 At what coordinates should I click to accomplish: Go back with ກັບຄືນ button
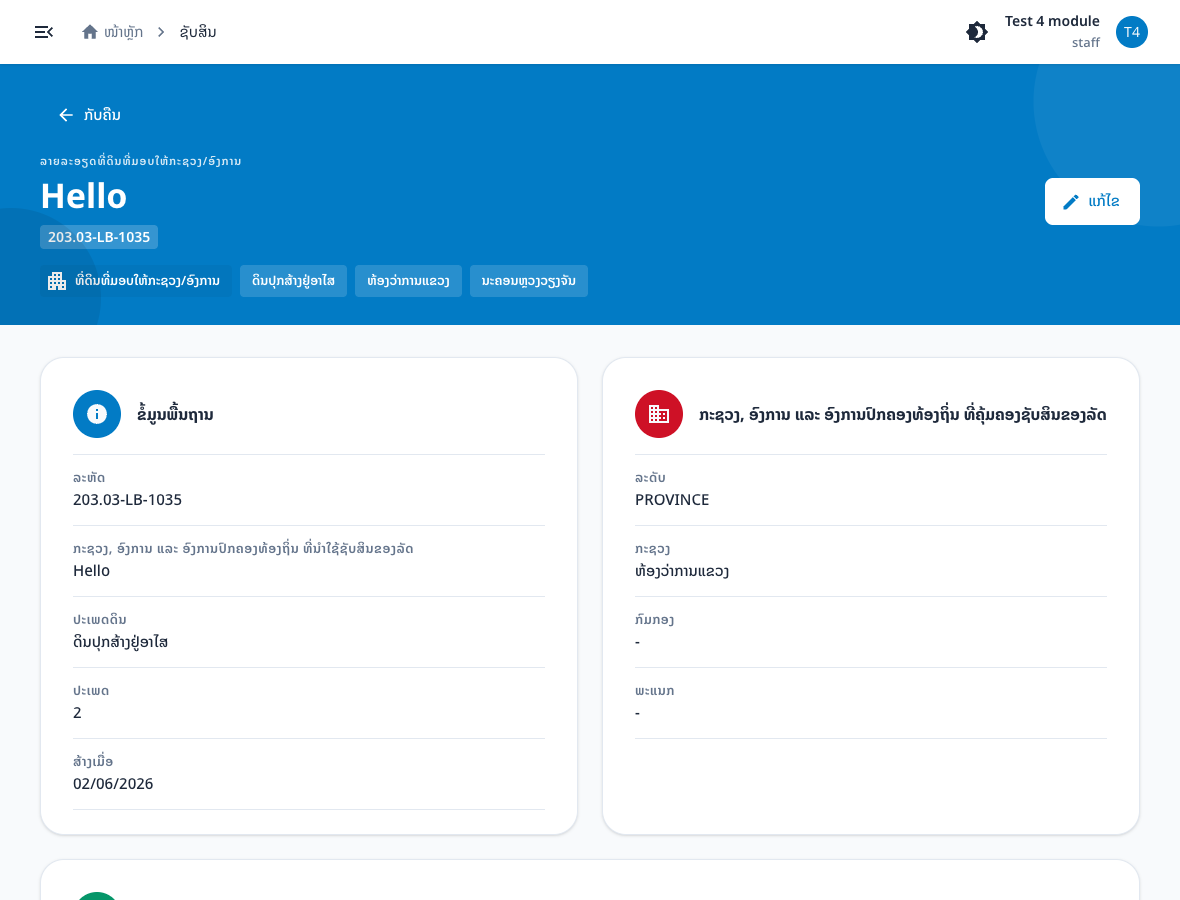pyautogui.click(x=90, y=114)
